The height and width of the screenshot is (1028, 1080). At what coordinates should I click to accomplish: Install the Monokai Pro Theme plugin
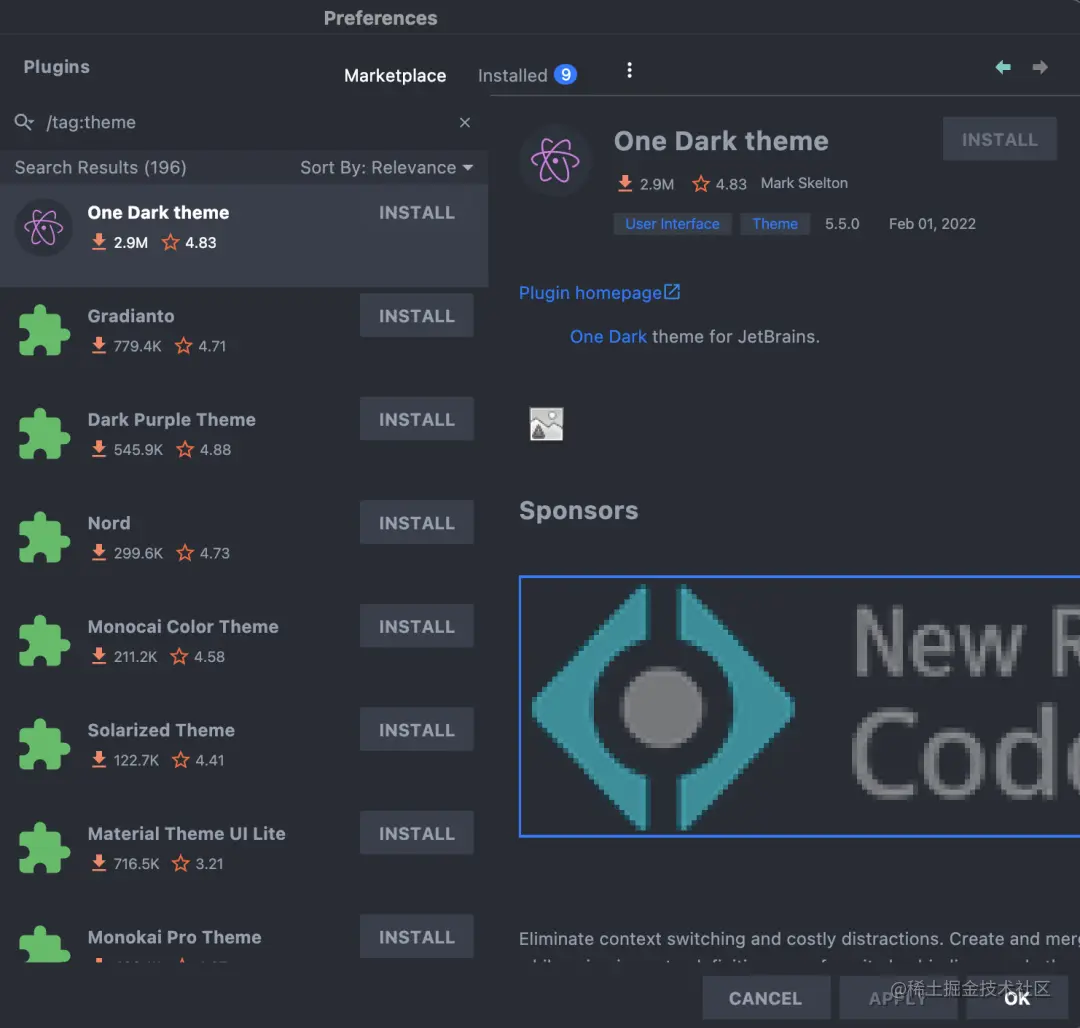coord(417,936)
